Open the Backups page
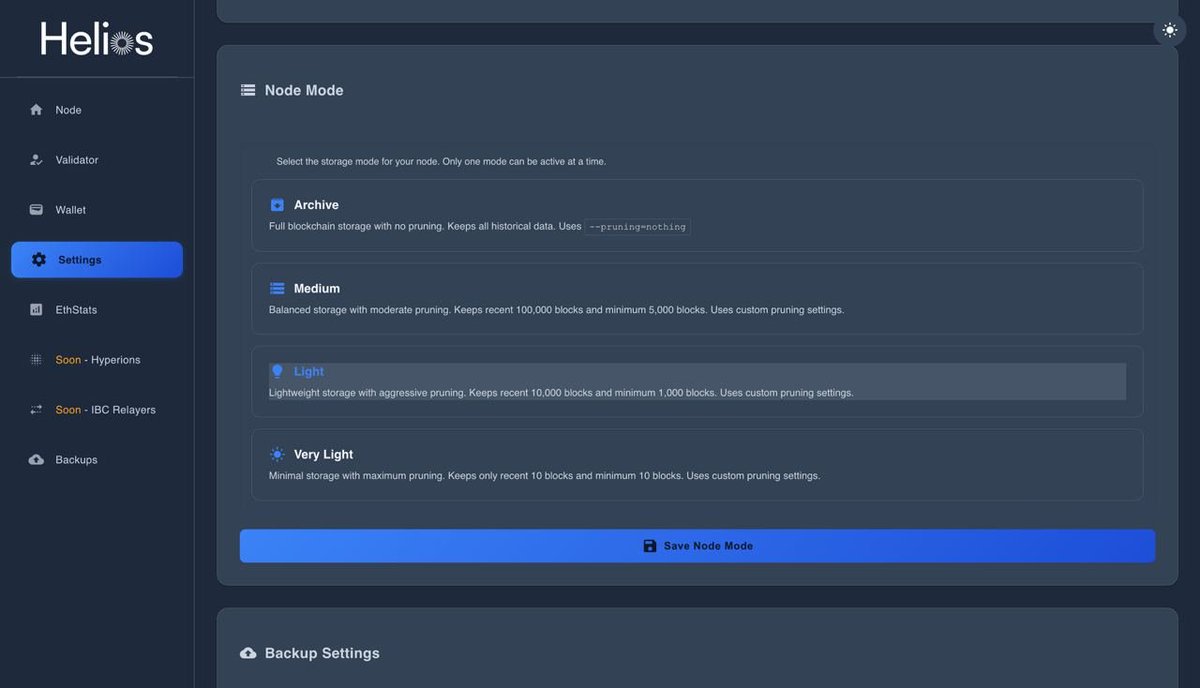The image size is (1200, 688). click(97, 460)
